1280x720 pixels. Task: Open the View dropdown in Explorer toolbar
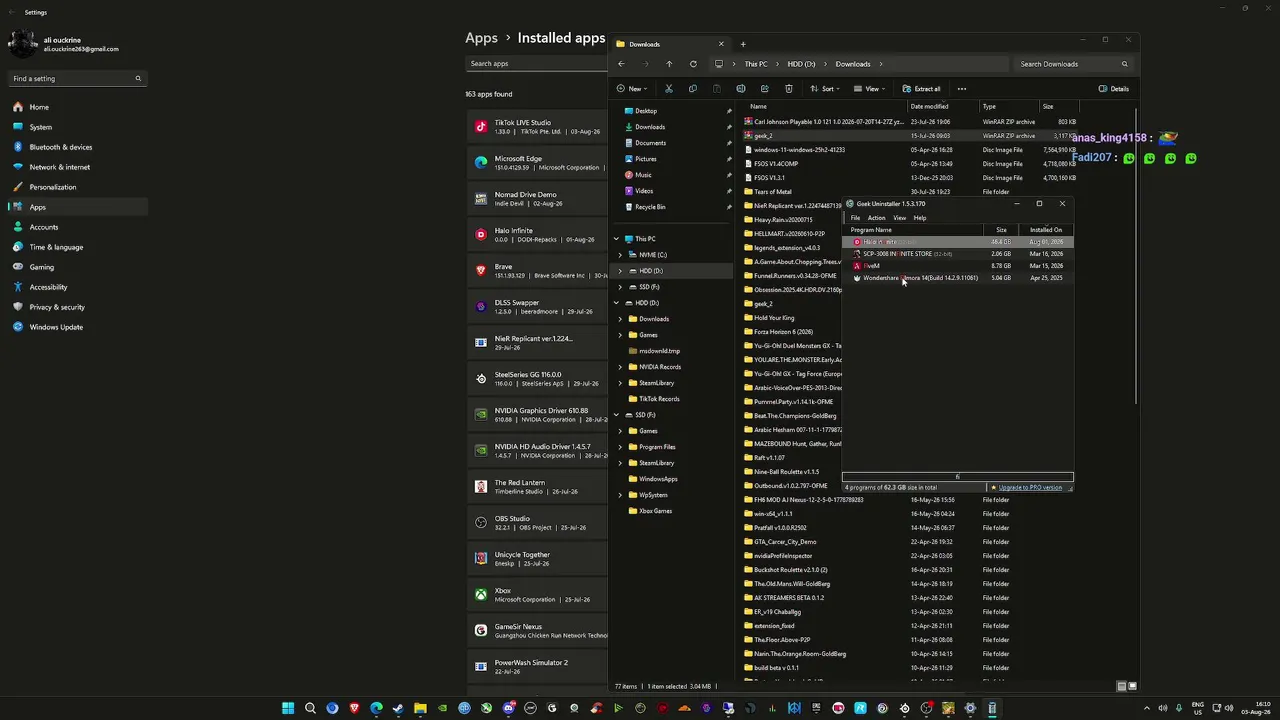[x=869, y=89]
